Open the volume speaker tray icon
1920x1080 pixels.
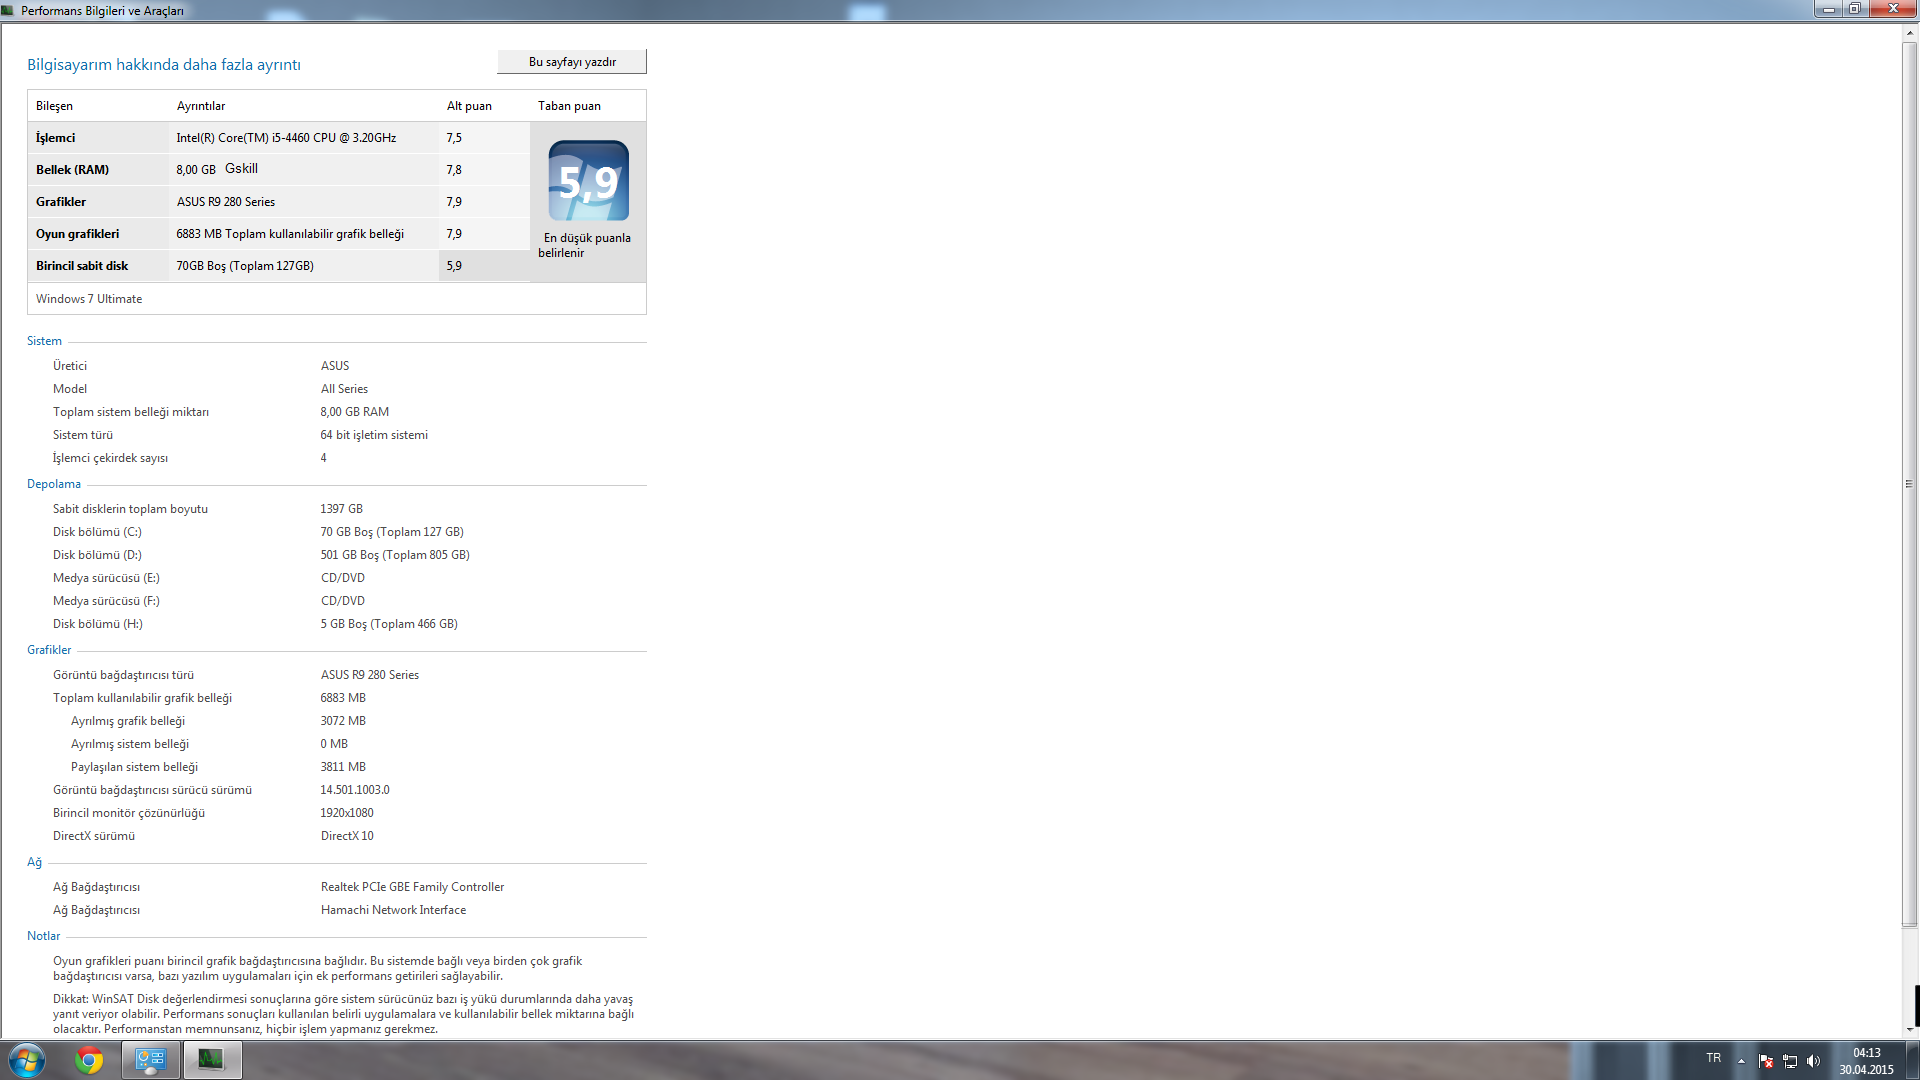pos(1813,1061)
